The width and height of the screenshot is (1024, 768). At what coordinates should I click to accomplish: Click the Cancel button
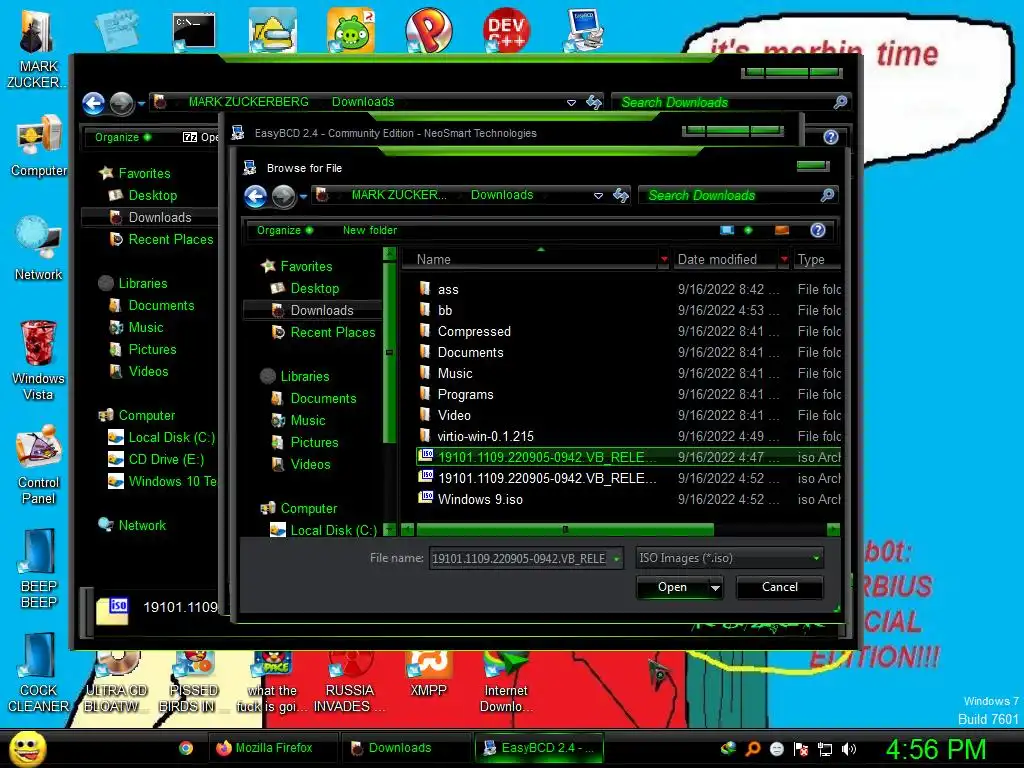pos(780,587)
